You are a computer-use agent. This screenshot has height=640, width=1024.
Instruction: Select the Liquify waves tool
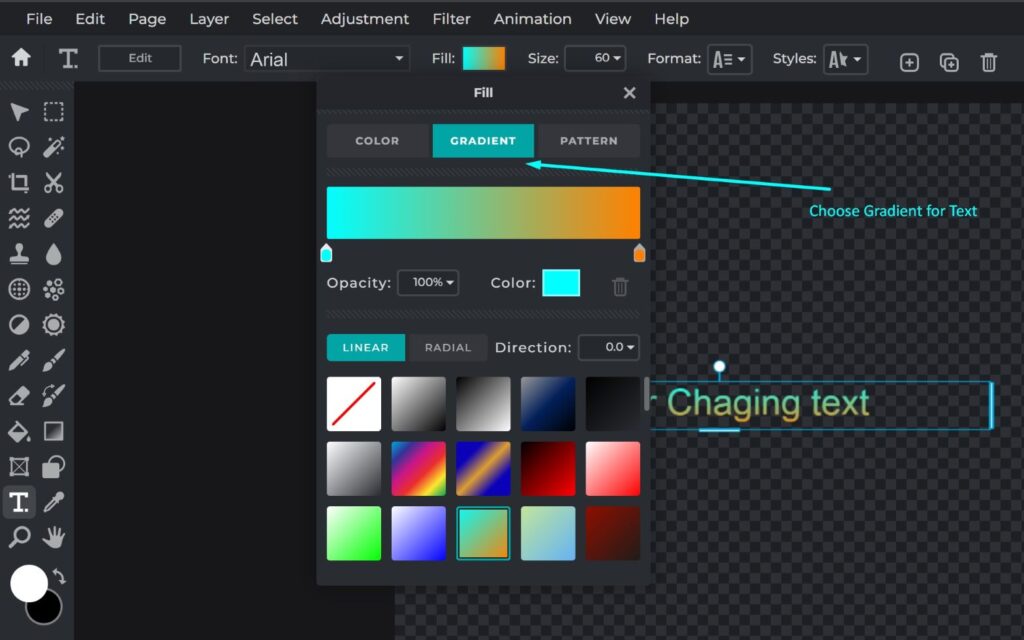click(19, 218)
